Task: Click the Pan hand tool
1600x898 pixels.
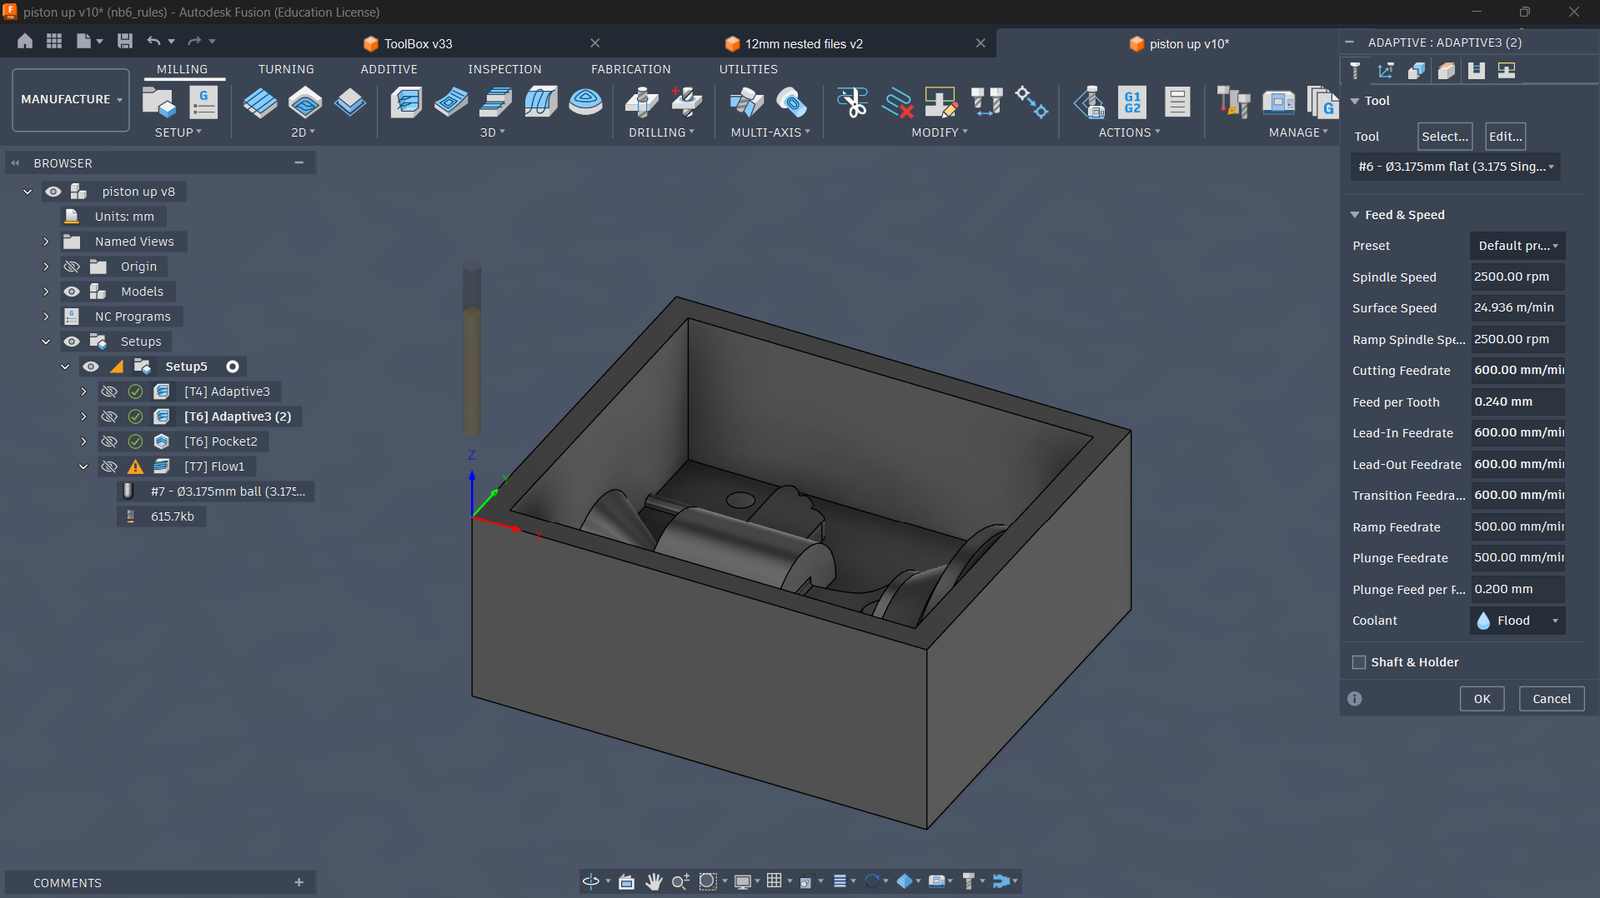Action: [654, 881]
